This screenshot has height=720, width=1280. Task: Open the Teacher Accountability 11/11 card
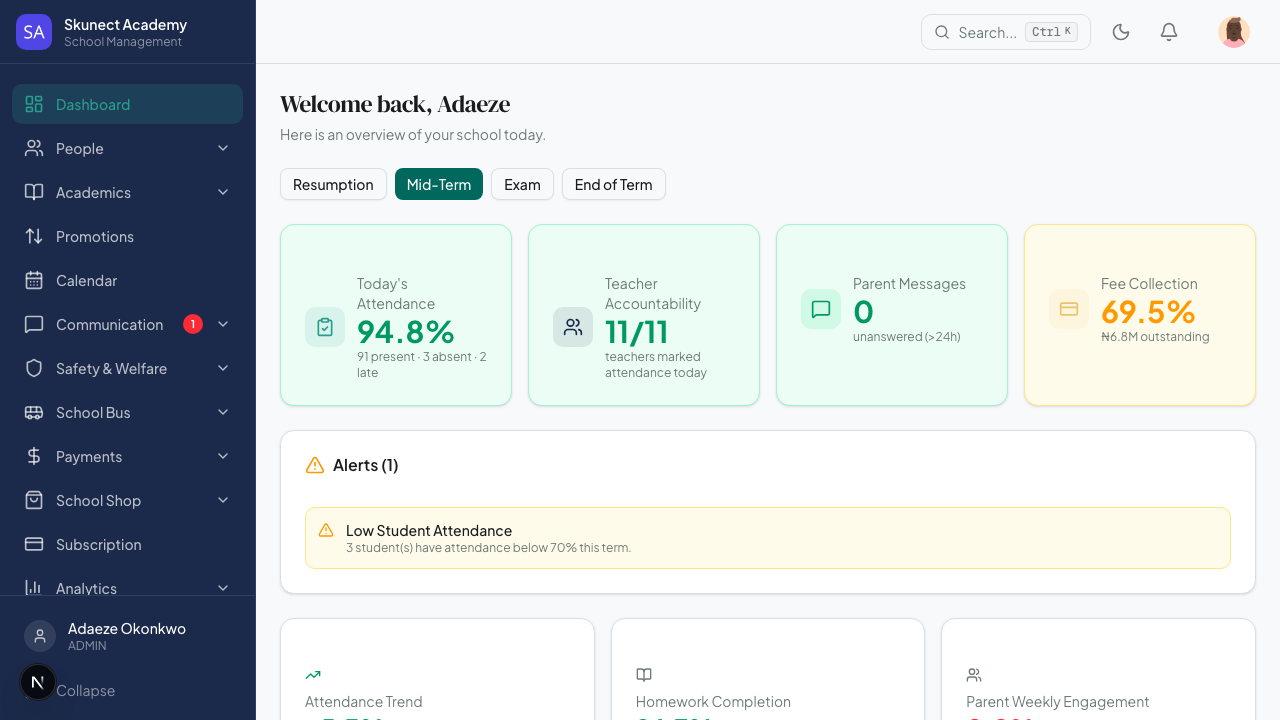pos(644,315)
